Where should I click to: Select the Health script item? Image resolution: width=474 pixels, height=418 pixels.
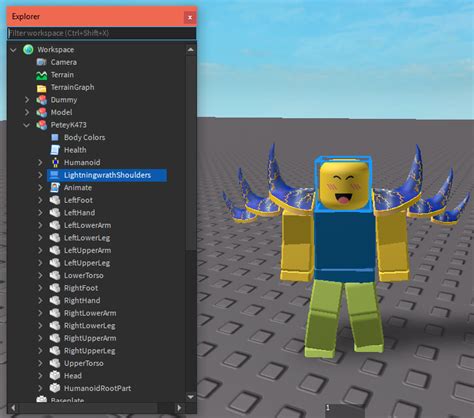coord(75,150)
